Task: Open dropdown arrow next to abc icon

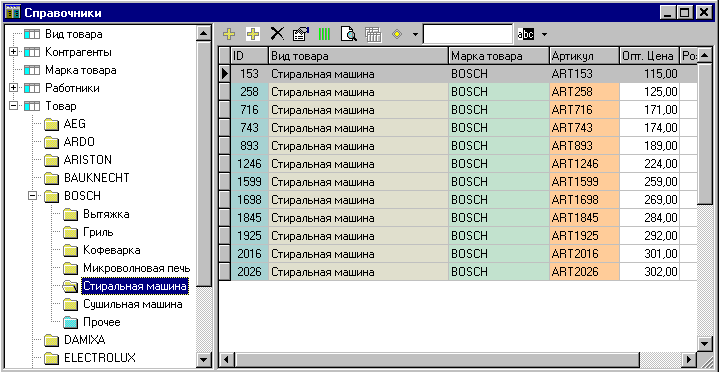Action: pyautogui.click(x=544, y=34)
